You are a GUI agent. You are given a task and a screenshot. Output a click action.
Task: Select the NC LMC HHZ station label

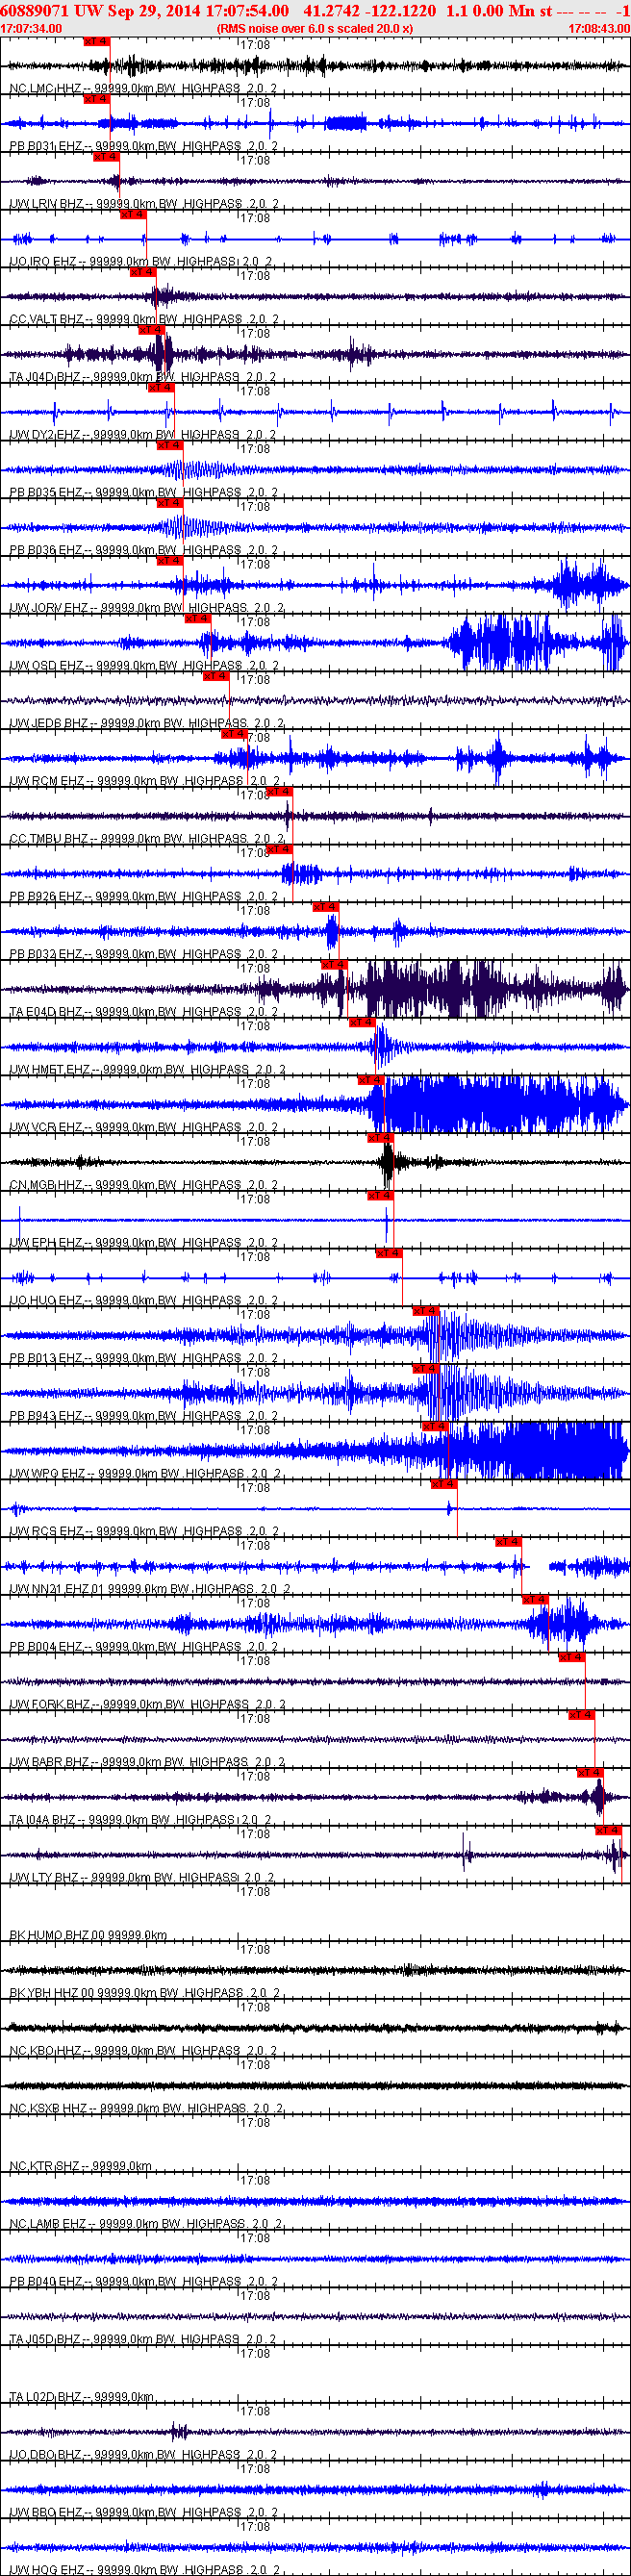[x=143, y=89]
